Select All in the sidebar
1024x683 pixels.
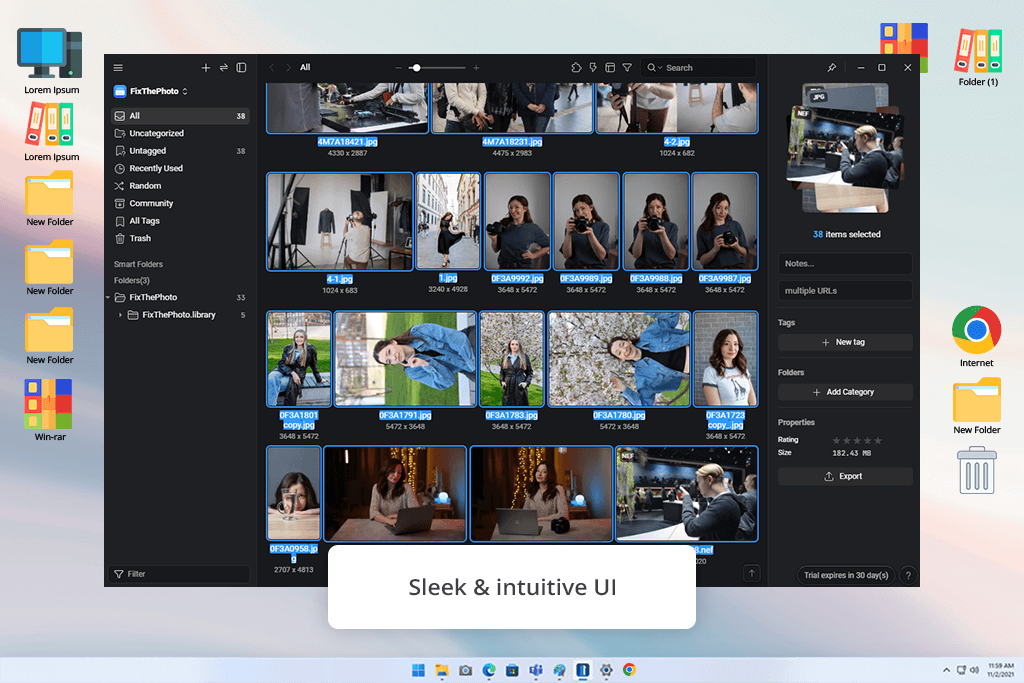[x=181, y=116]
